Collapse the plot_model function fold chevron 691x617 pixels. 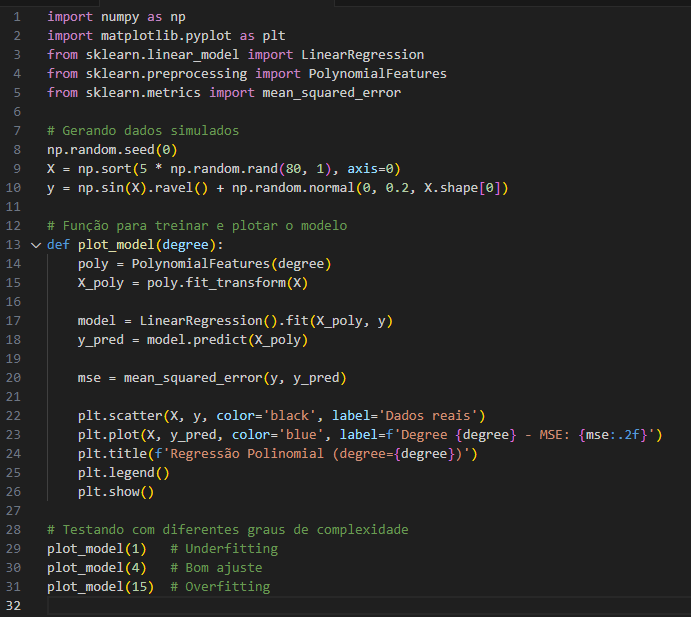click(36, 245)
